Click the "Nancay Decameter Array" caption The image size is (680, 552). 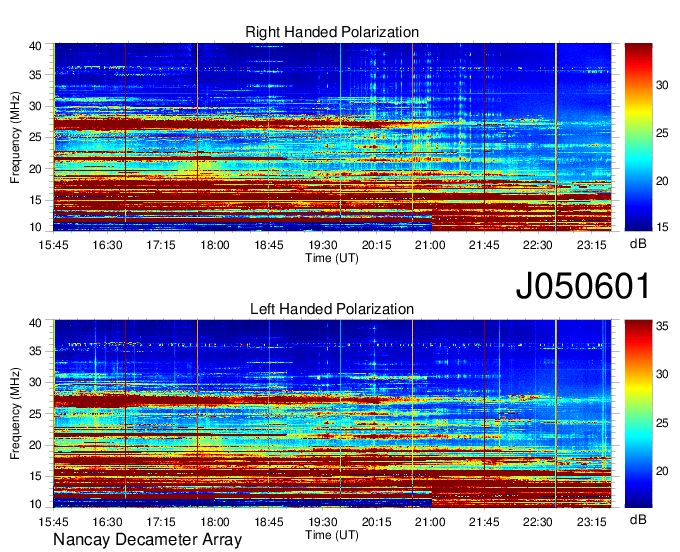(147, 539)
